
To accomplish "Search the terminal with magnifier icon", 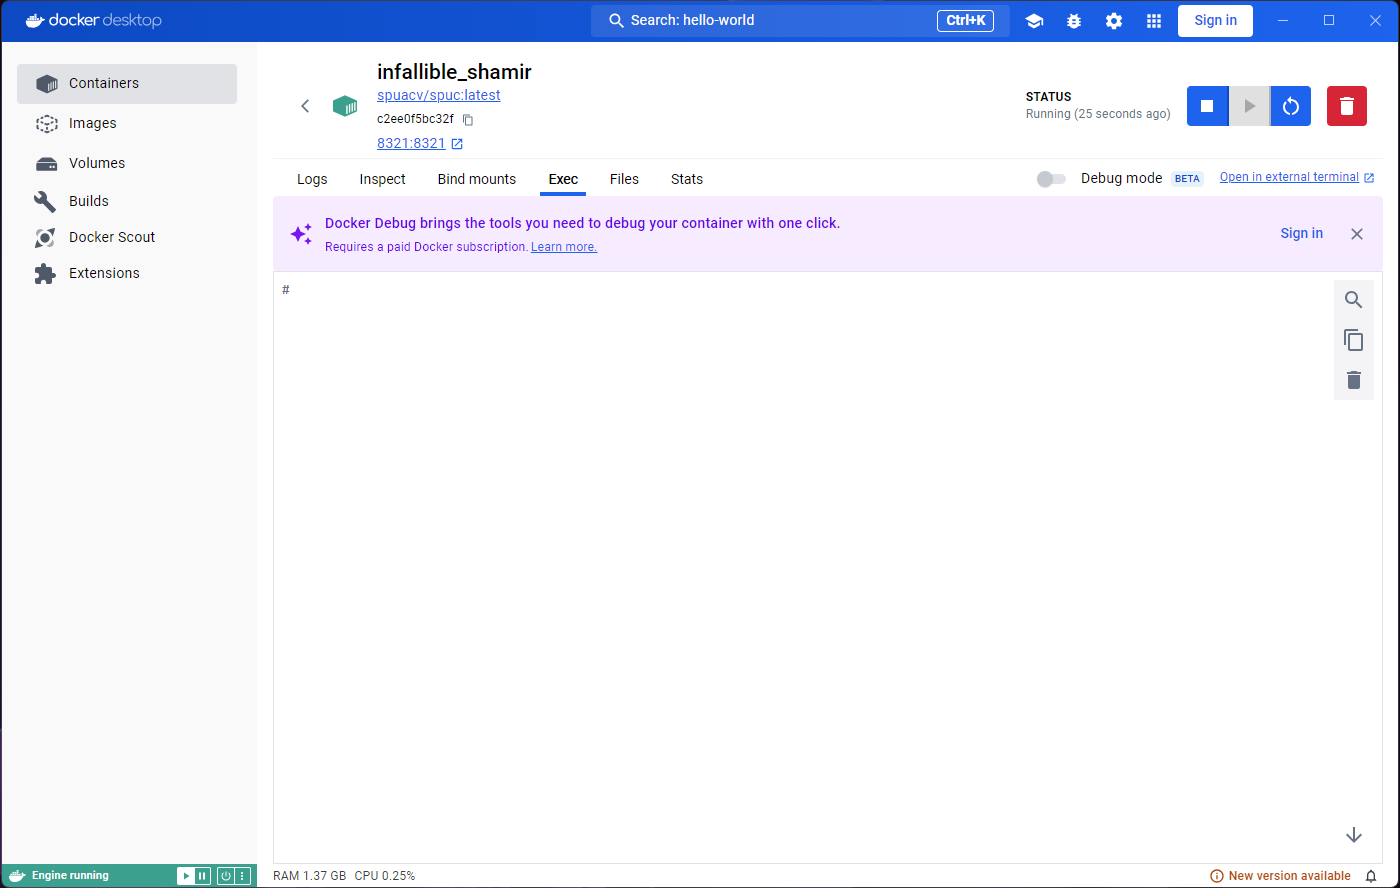I will (x=1354, y=300).
